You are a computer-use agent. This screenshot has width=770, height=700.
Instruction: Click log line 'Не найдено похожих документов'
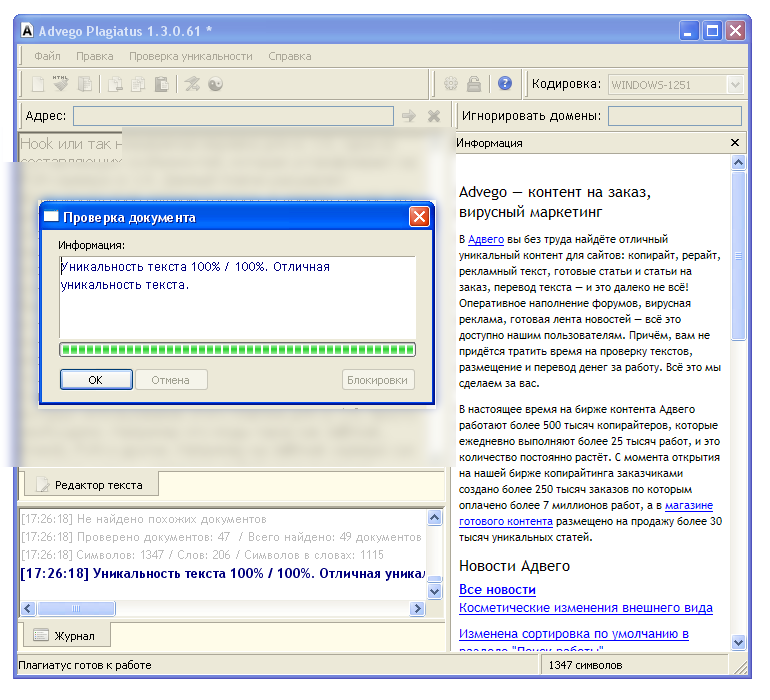point(143,519)
